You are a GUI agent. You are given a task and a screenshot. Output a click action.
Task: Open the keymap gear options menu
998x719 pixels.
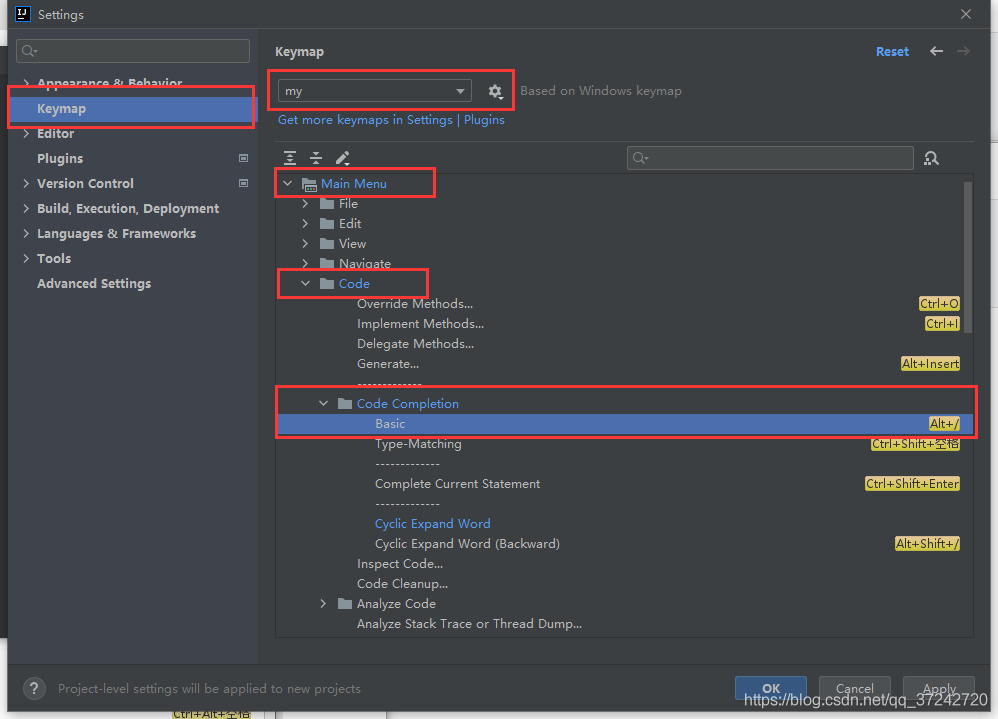point(495,92)
